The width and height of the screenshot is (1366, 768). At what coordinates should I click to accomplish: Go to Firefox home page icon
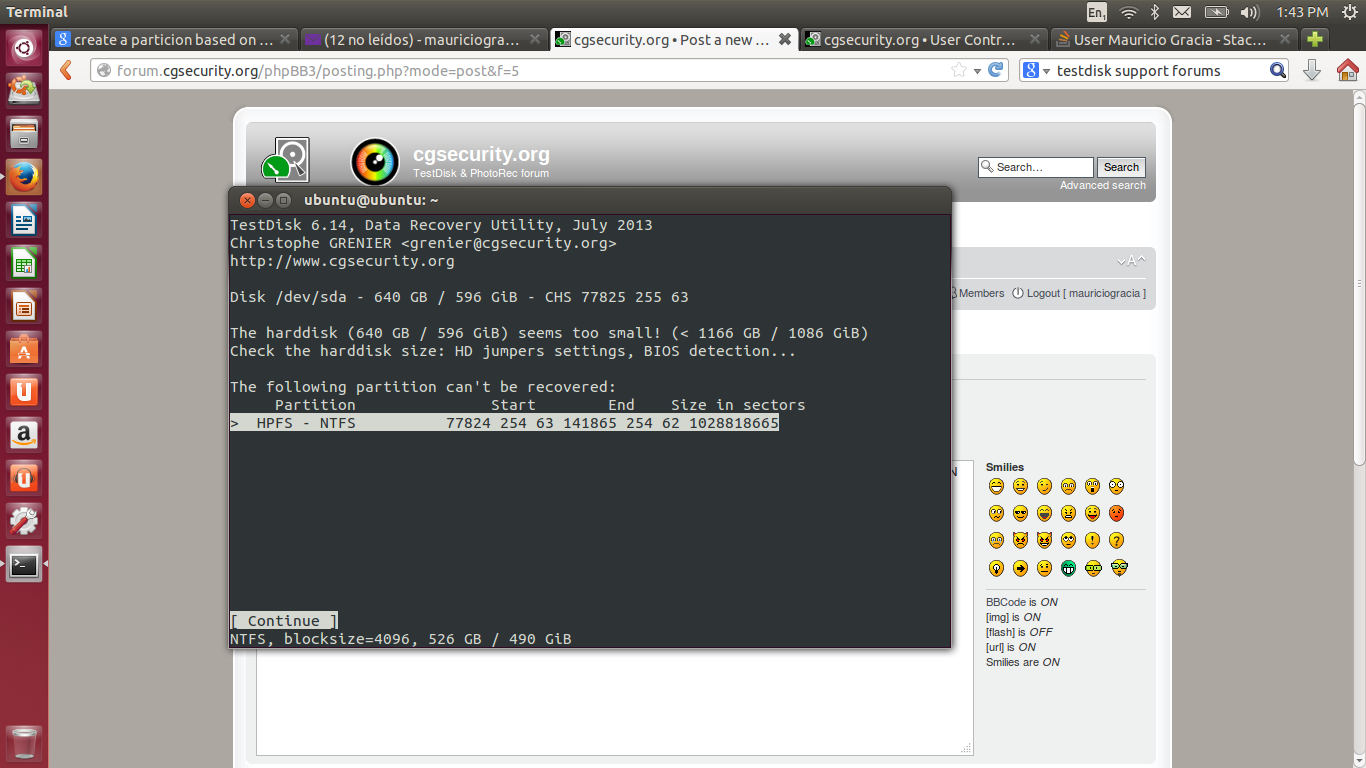click(1348, 70)
